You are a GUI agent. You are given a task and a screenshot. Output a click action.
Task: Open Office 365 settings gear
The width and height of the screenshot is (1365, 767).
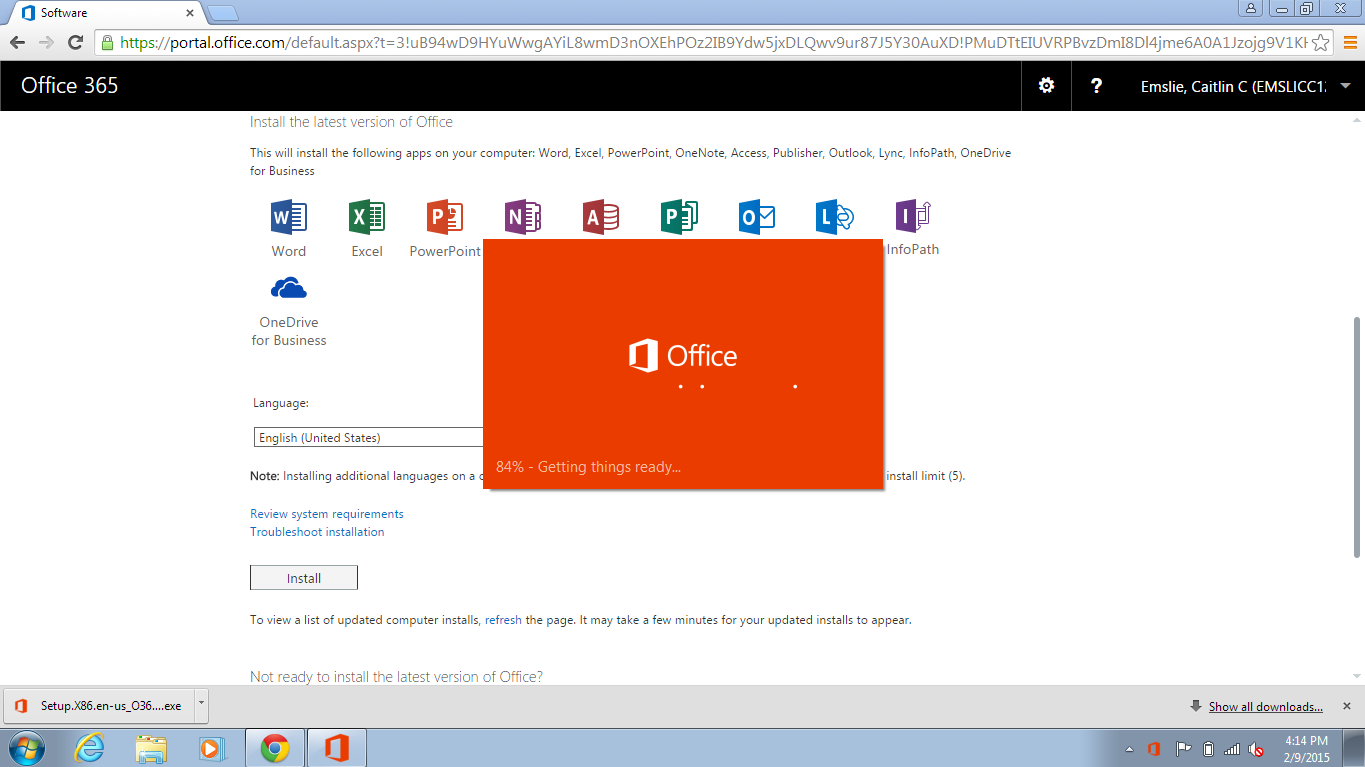[1046, 86]
